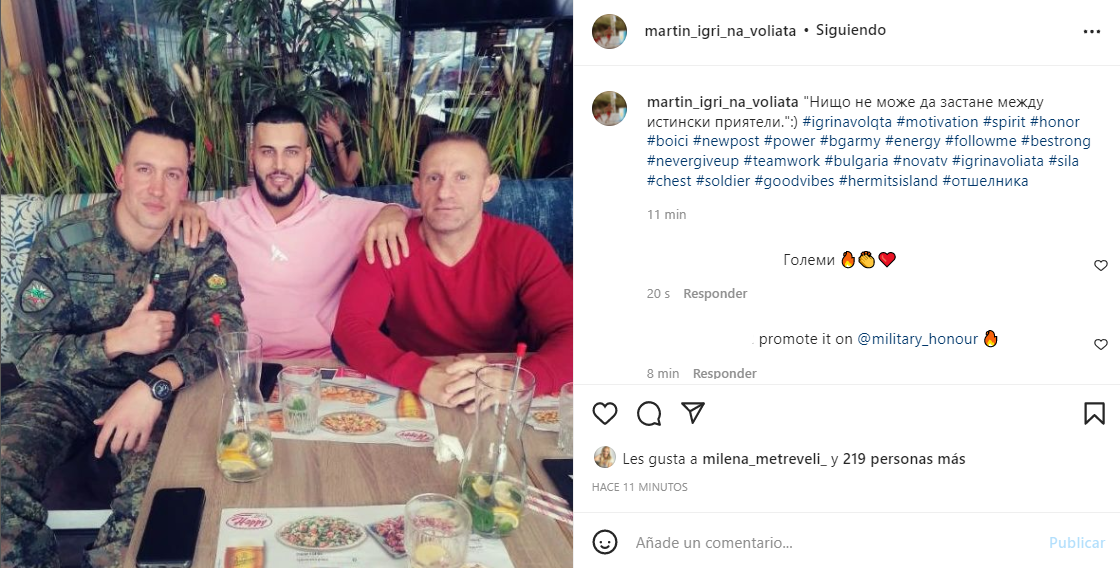The image size is (1120, 568).
Task: Open the #bgarmy hashtag
Action: coord(843,141)
